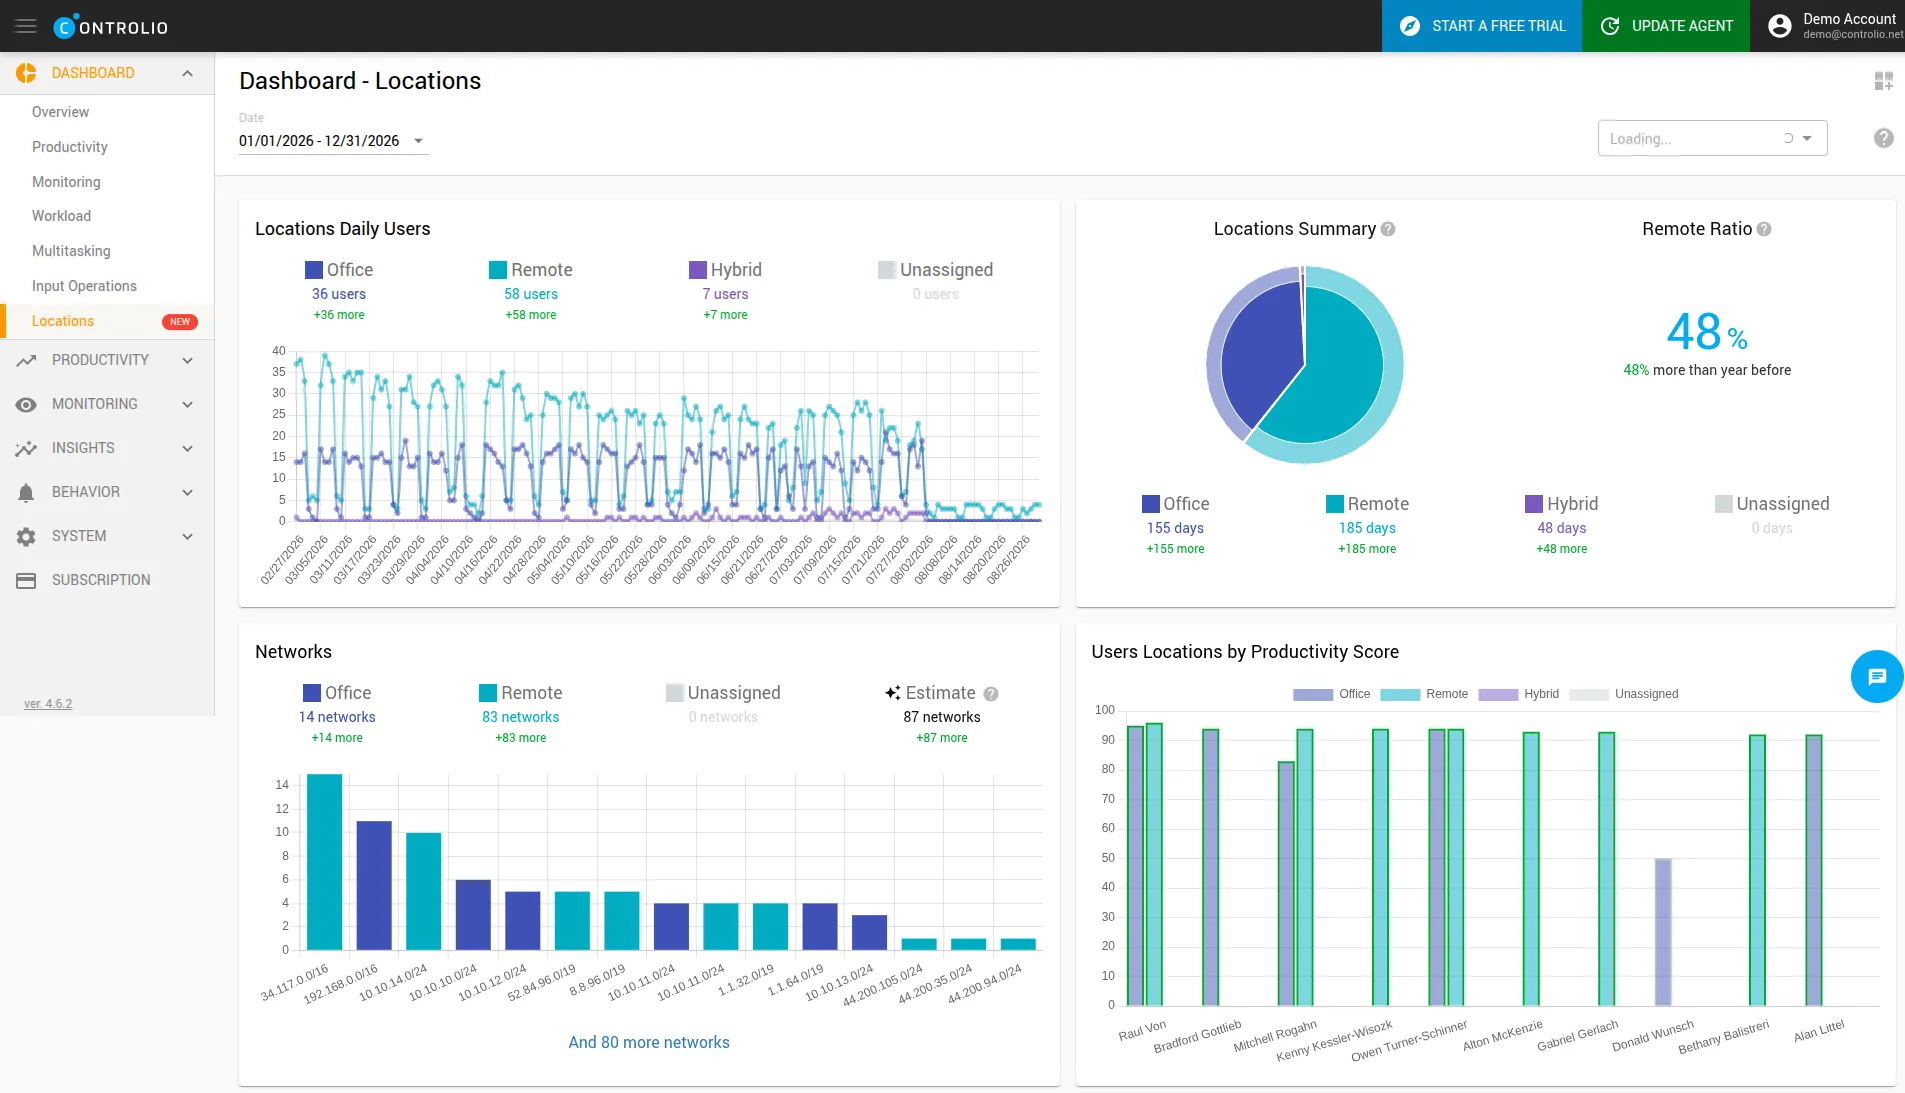Open the help question mark icon
Image resolution: width=1905 pixels, height=1093 pixels.
tap(1884, 138)
